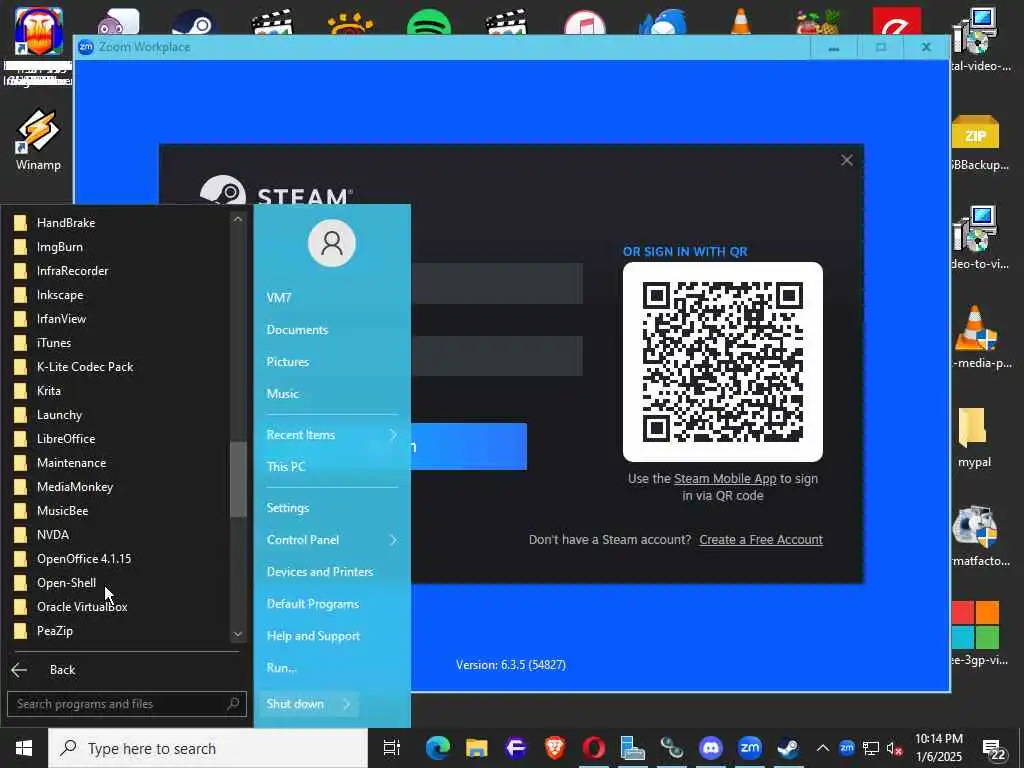The height and width of the screenshot is (768, 1024).
Task: Open the mypal folder on desktop
Action: (x=974, y=438)
